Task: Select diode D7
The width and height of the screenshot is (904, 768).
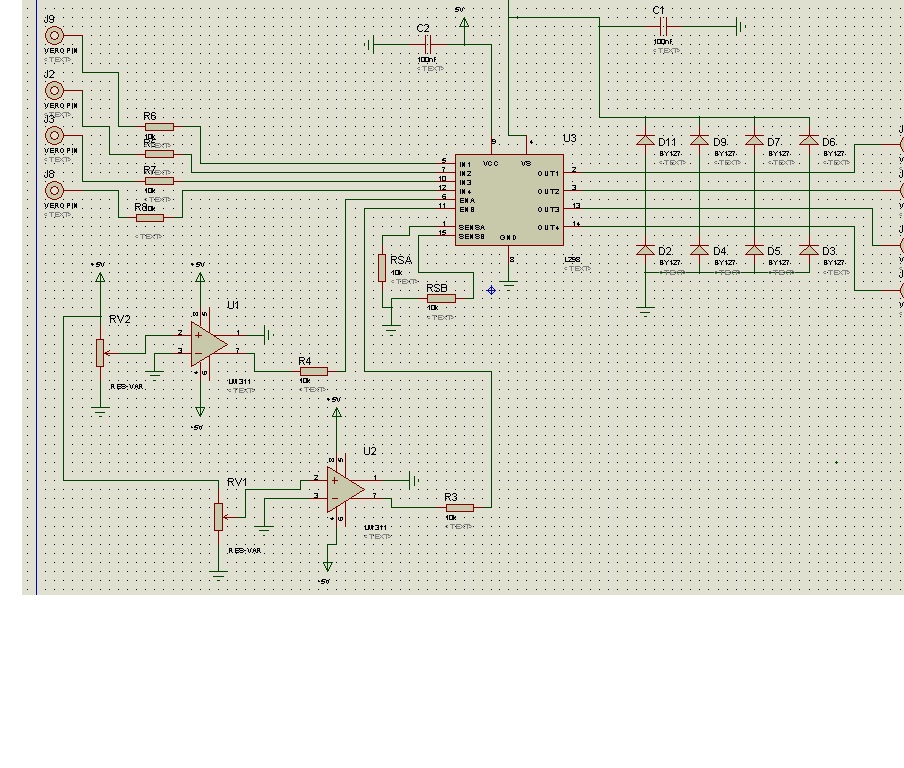Action: (x=754, y=140)
